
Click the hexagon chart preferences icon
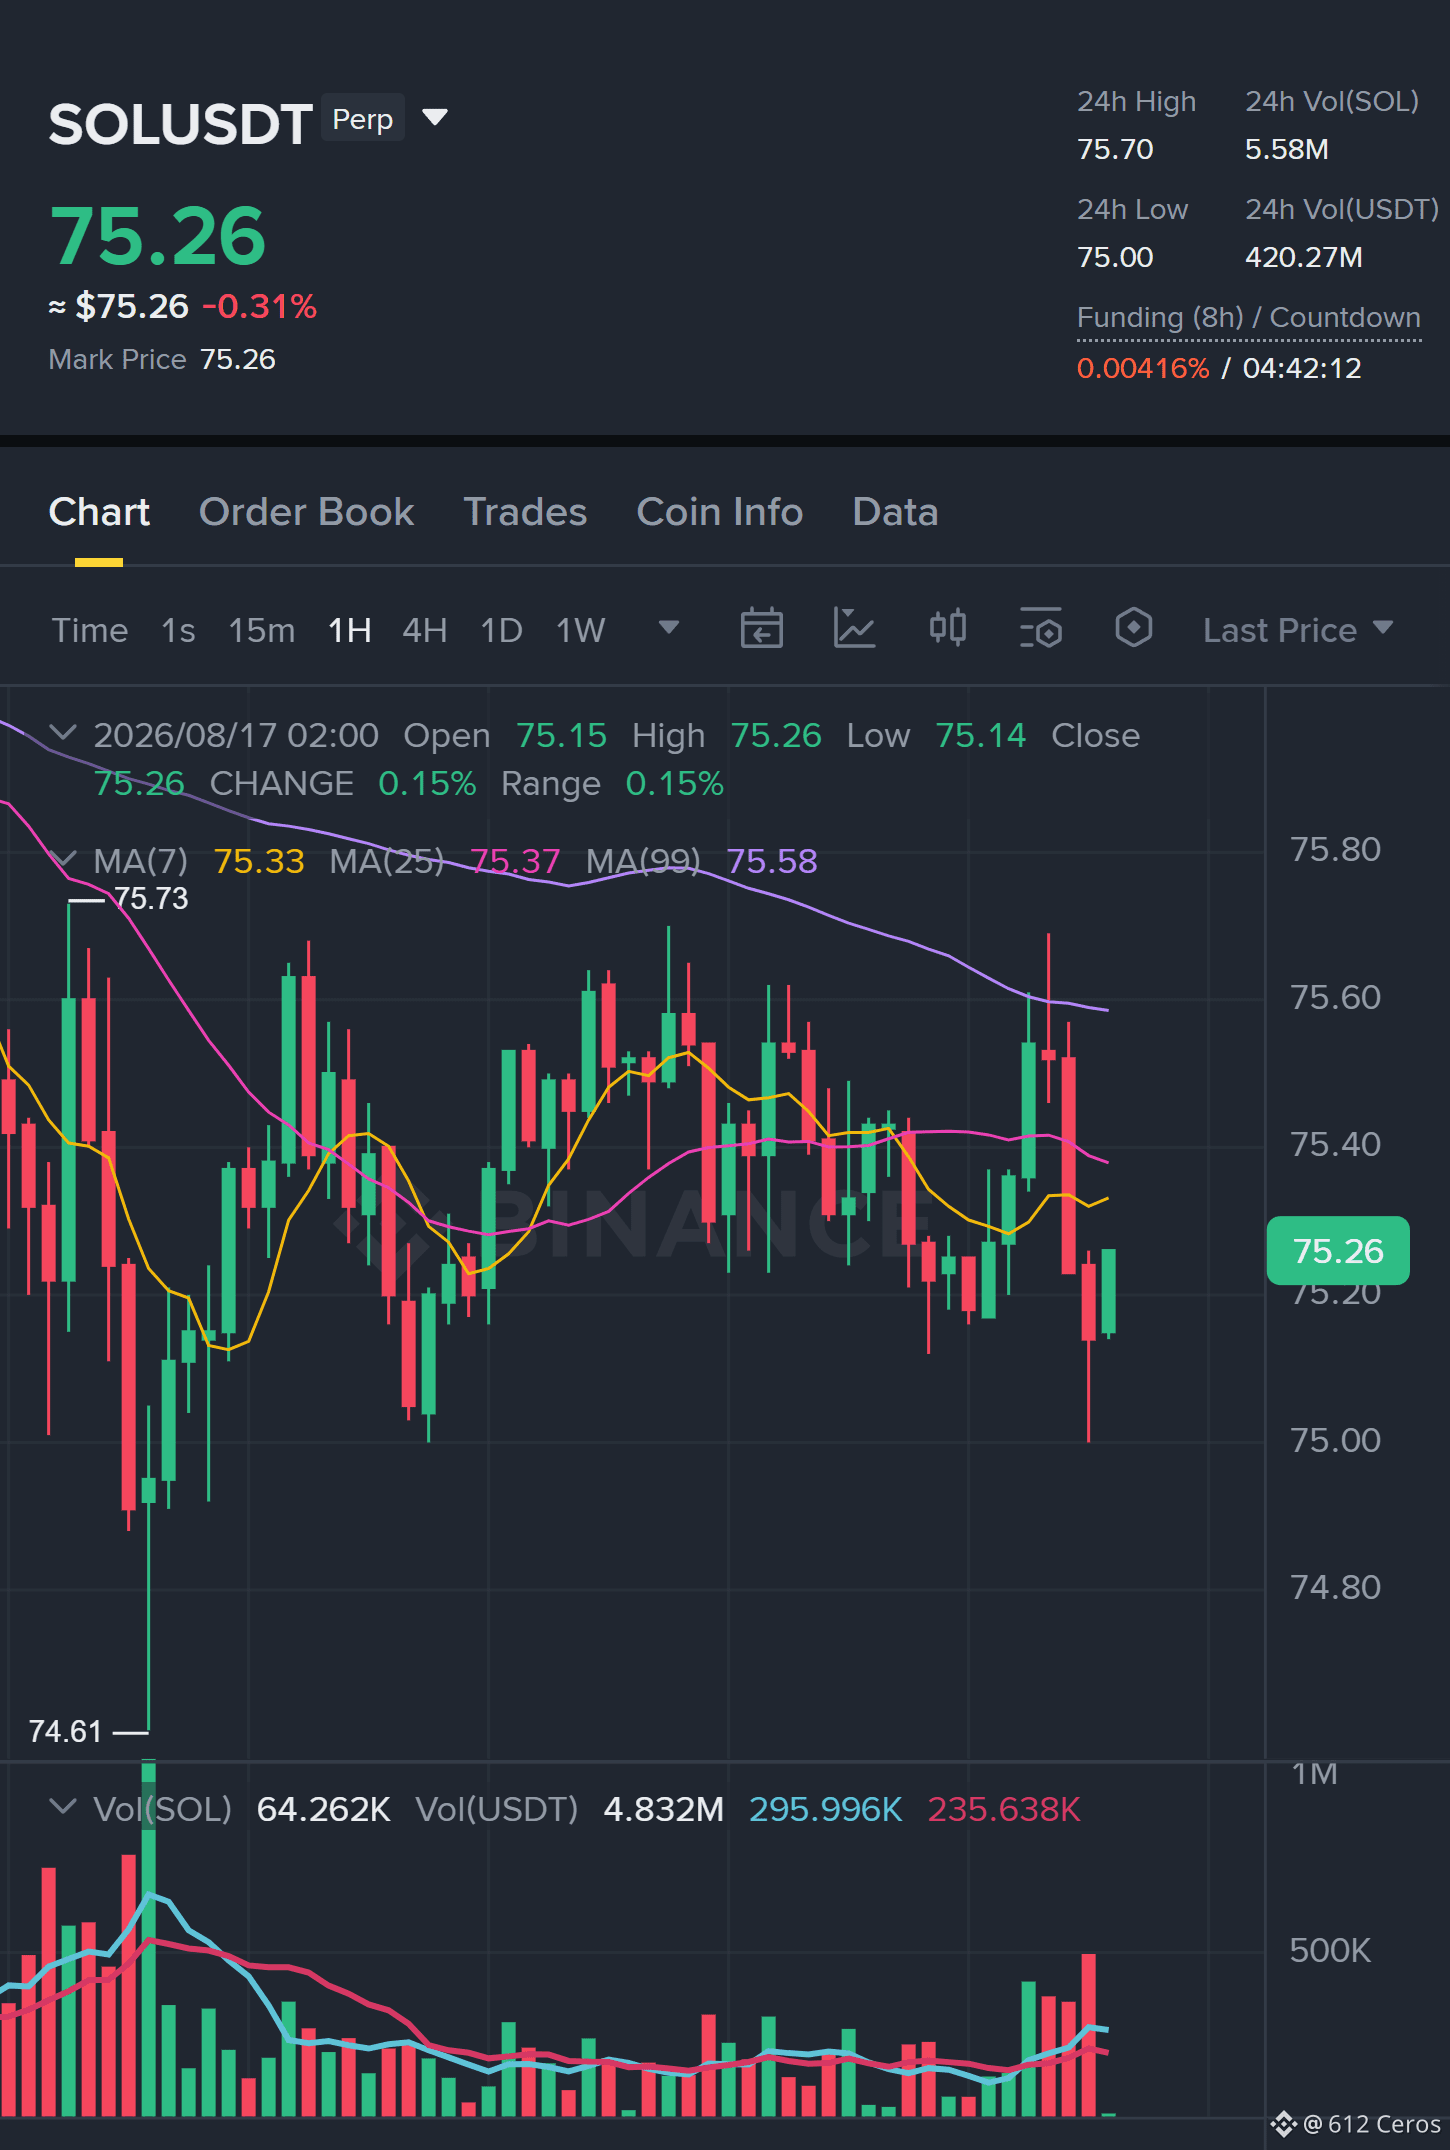[x=1133, y=629]
